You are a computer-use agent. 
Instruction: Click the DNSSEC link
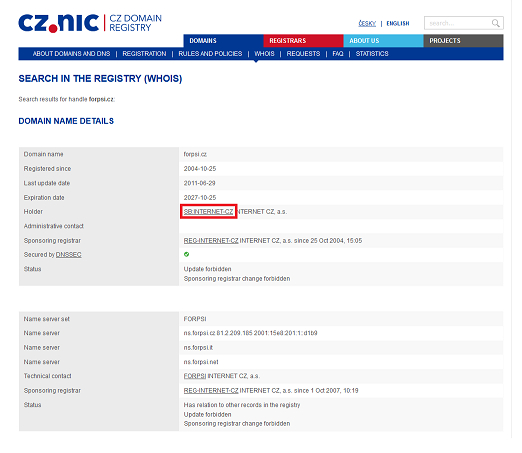click(68, 255)
